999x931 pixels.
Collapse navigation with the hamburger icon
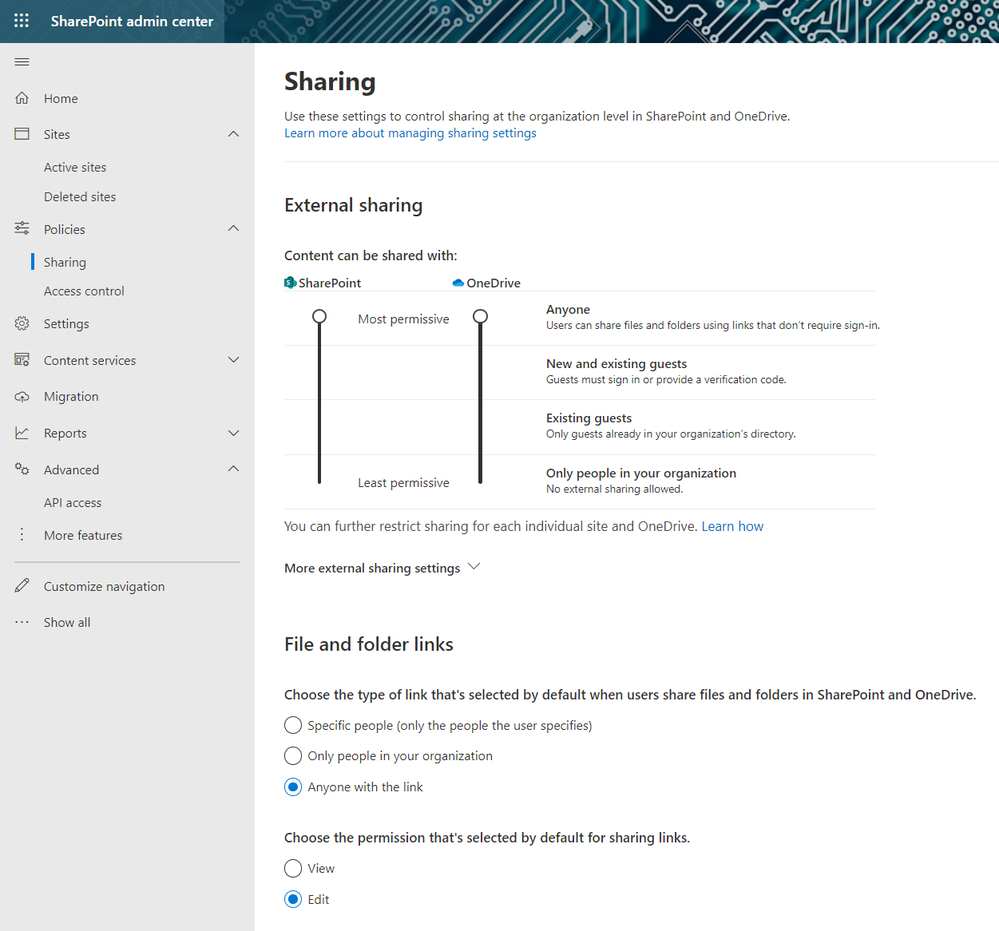22,62
